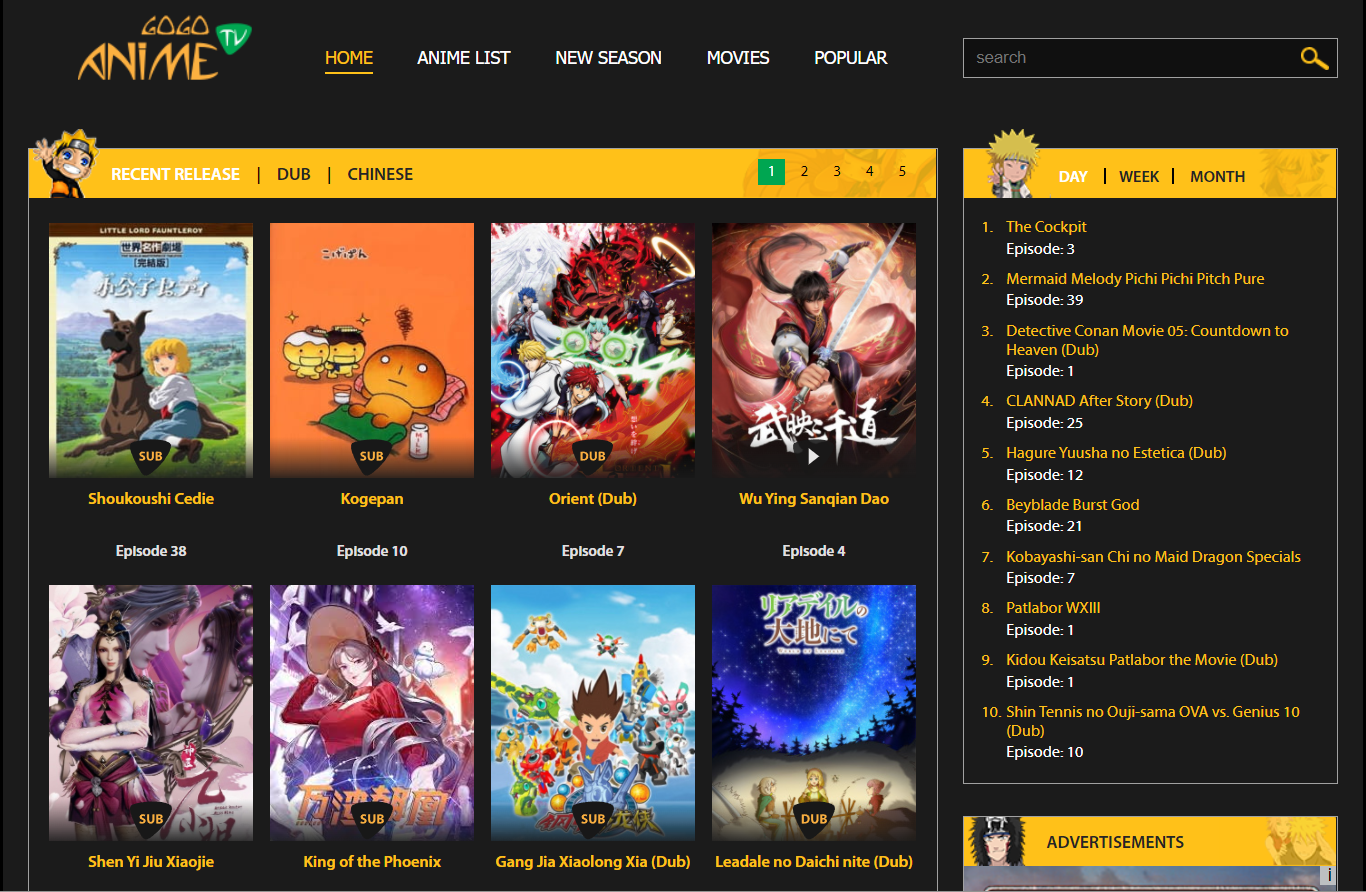This screenshot has width=1366, height=892.
Task: Open Shin Tennis no Ouji-sama OVA entry
Action: click(x=1153, y=721)
